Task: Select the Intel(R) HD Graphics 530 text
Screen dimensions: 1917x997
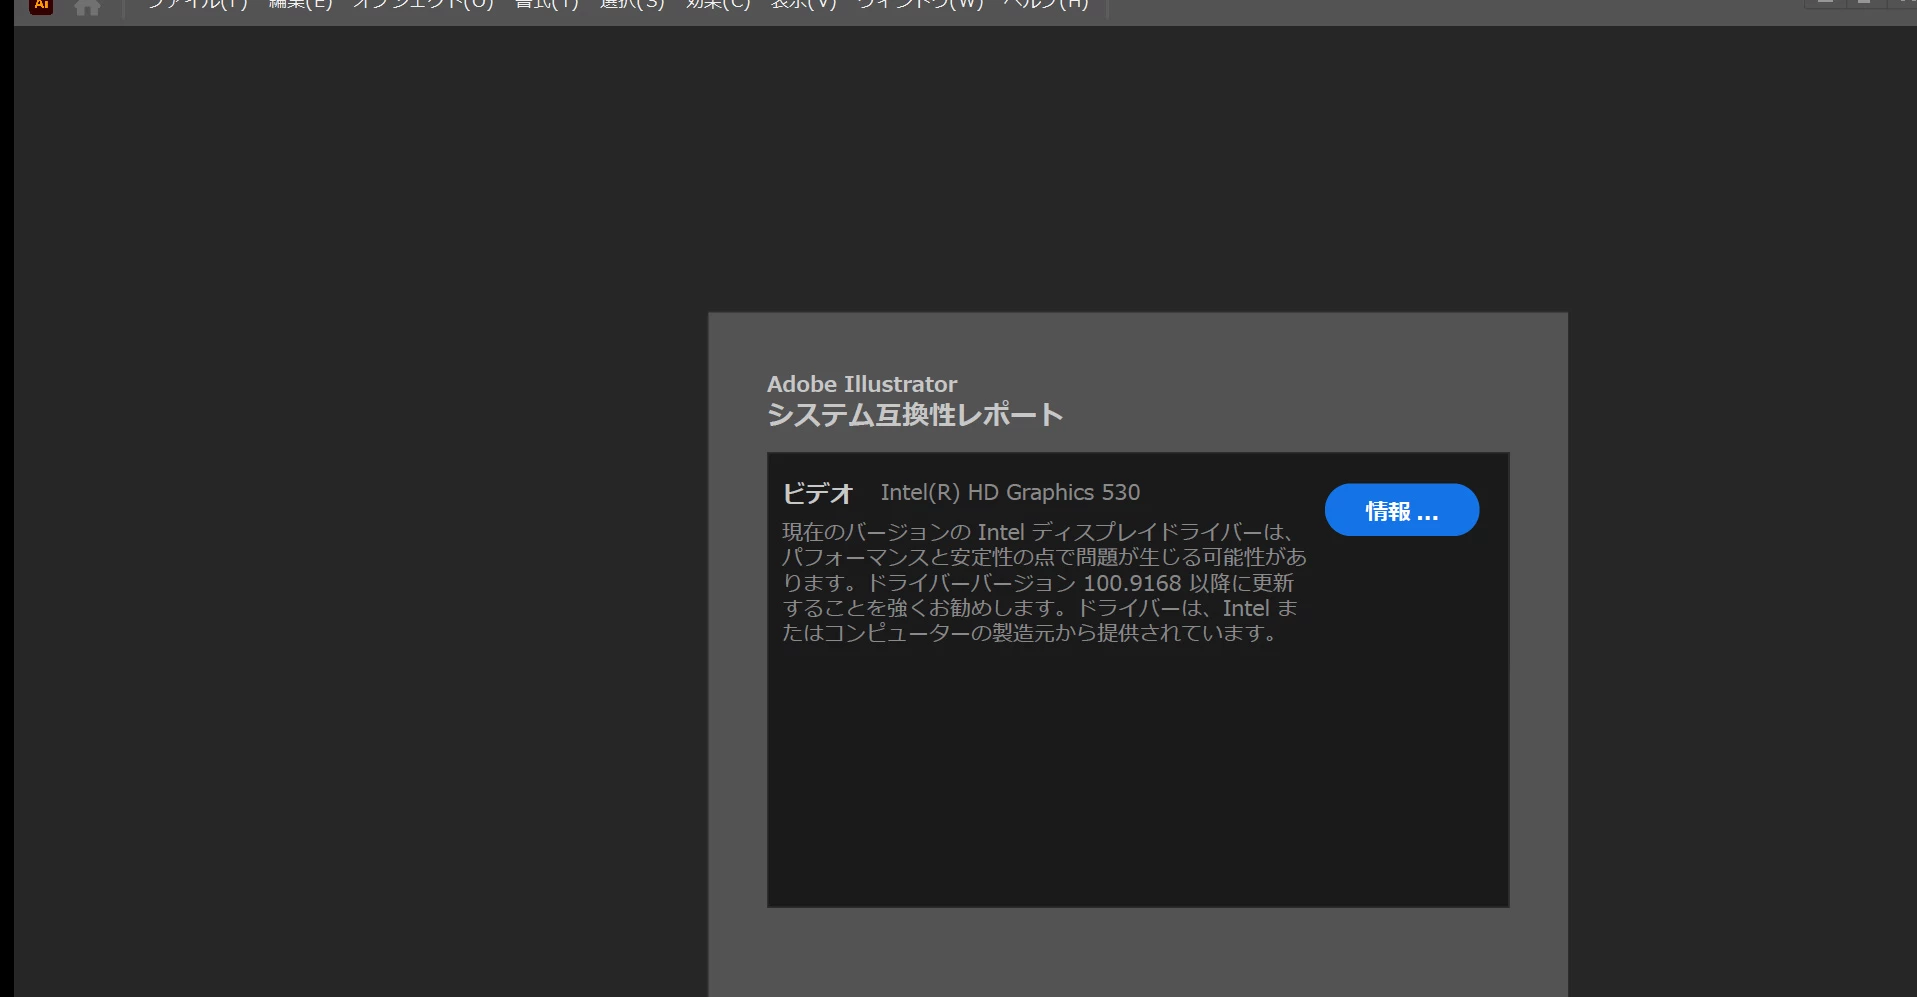Action: click(x=1010, y=492)
